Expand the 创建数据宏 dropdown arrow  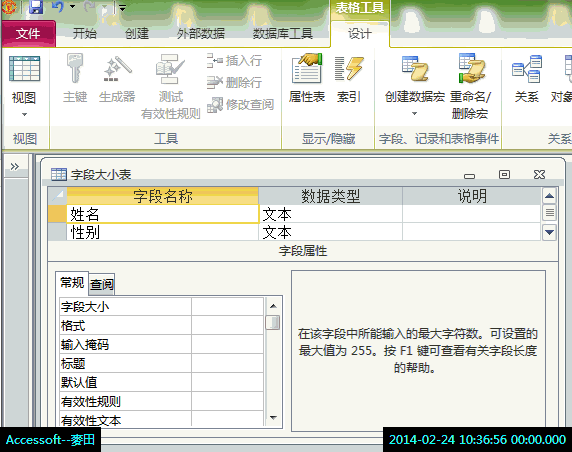click(414, 114)
